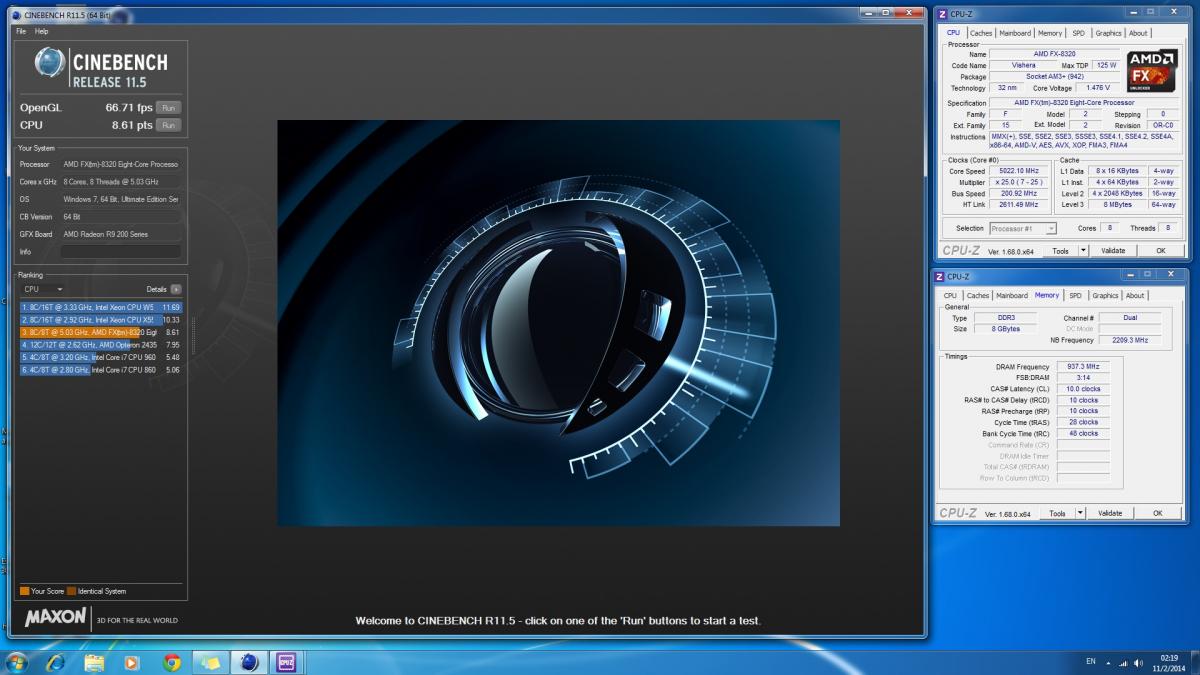Viewport: 1200px width, 675px height.
Task: Select ranking row Intel Core i7 CPU 860
Action: click(x=101, y=369)
